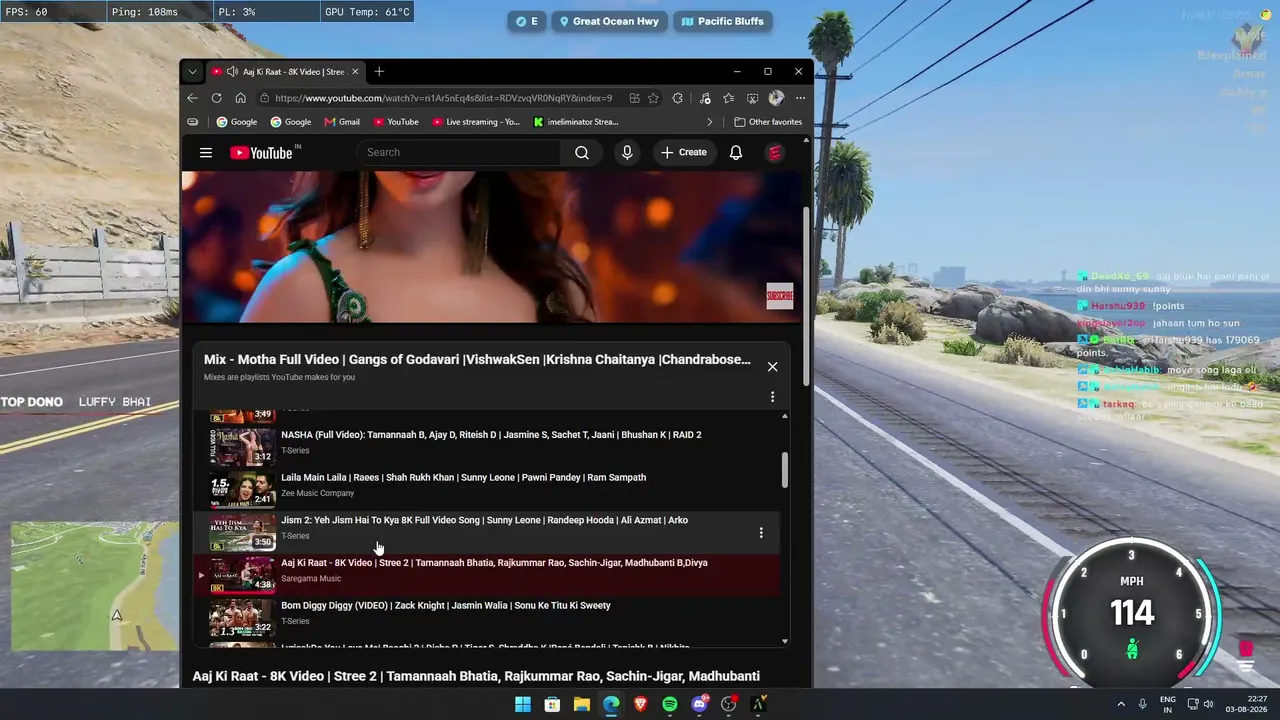The height and width of the screenshot is (720, 1280).
Task: Open Spotify from the taskbar
Action: coord(670,704)
